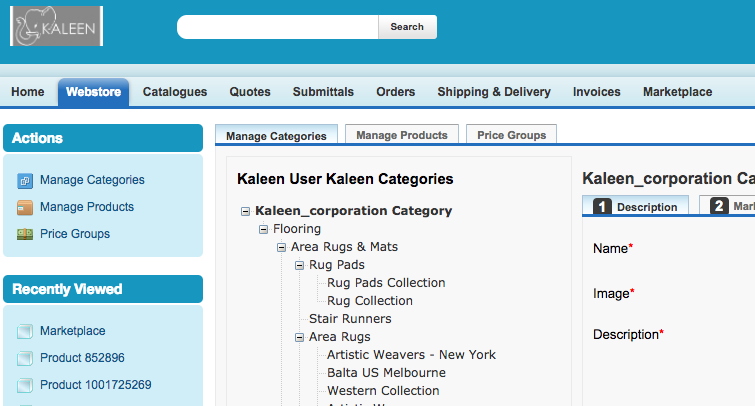Image resolution: width=755 pixels, height=406 pixels.
Task: Open the Catalogues navigation tab
Action: click(175, 92)
